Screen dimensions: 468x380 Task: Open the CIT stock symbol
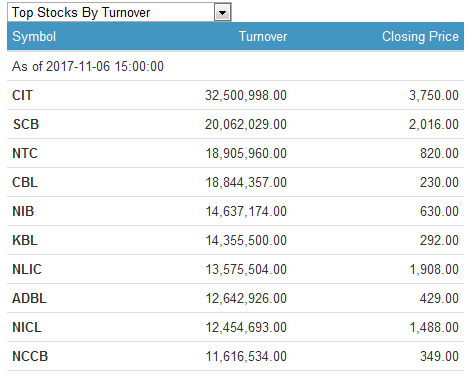(x=22, y=95)
